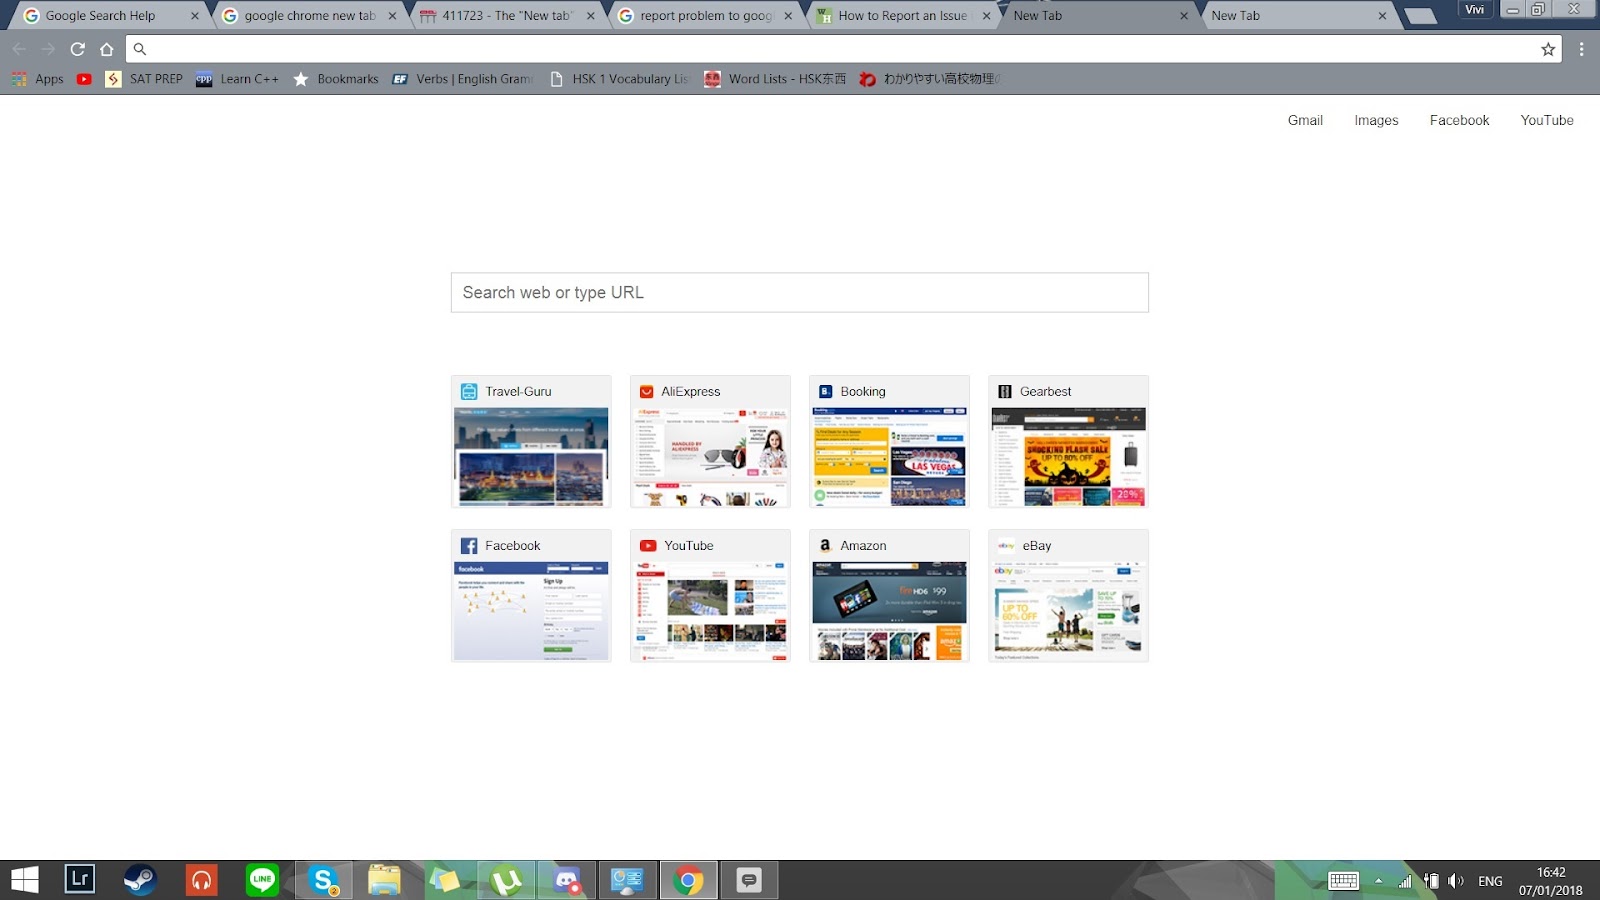Switch to Chrome in the taskbar

click(x=688, y=880)
